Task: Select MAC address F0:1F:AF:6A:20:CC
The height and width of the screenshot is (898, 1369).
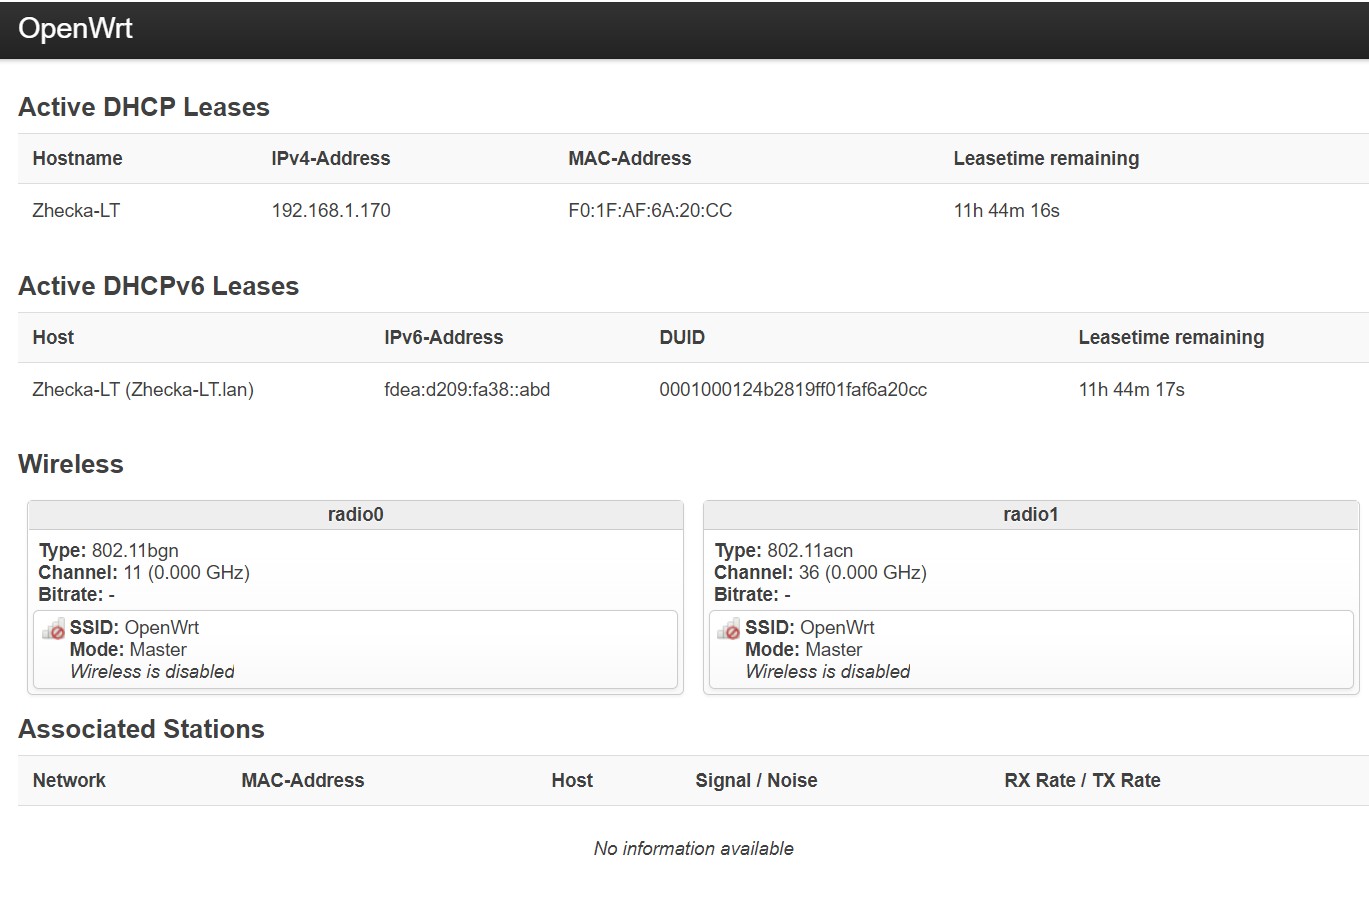Action: pyautogui.click(x=650, y=210)
